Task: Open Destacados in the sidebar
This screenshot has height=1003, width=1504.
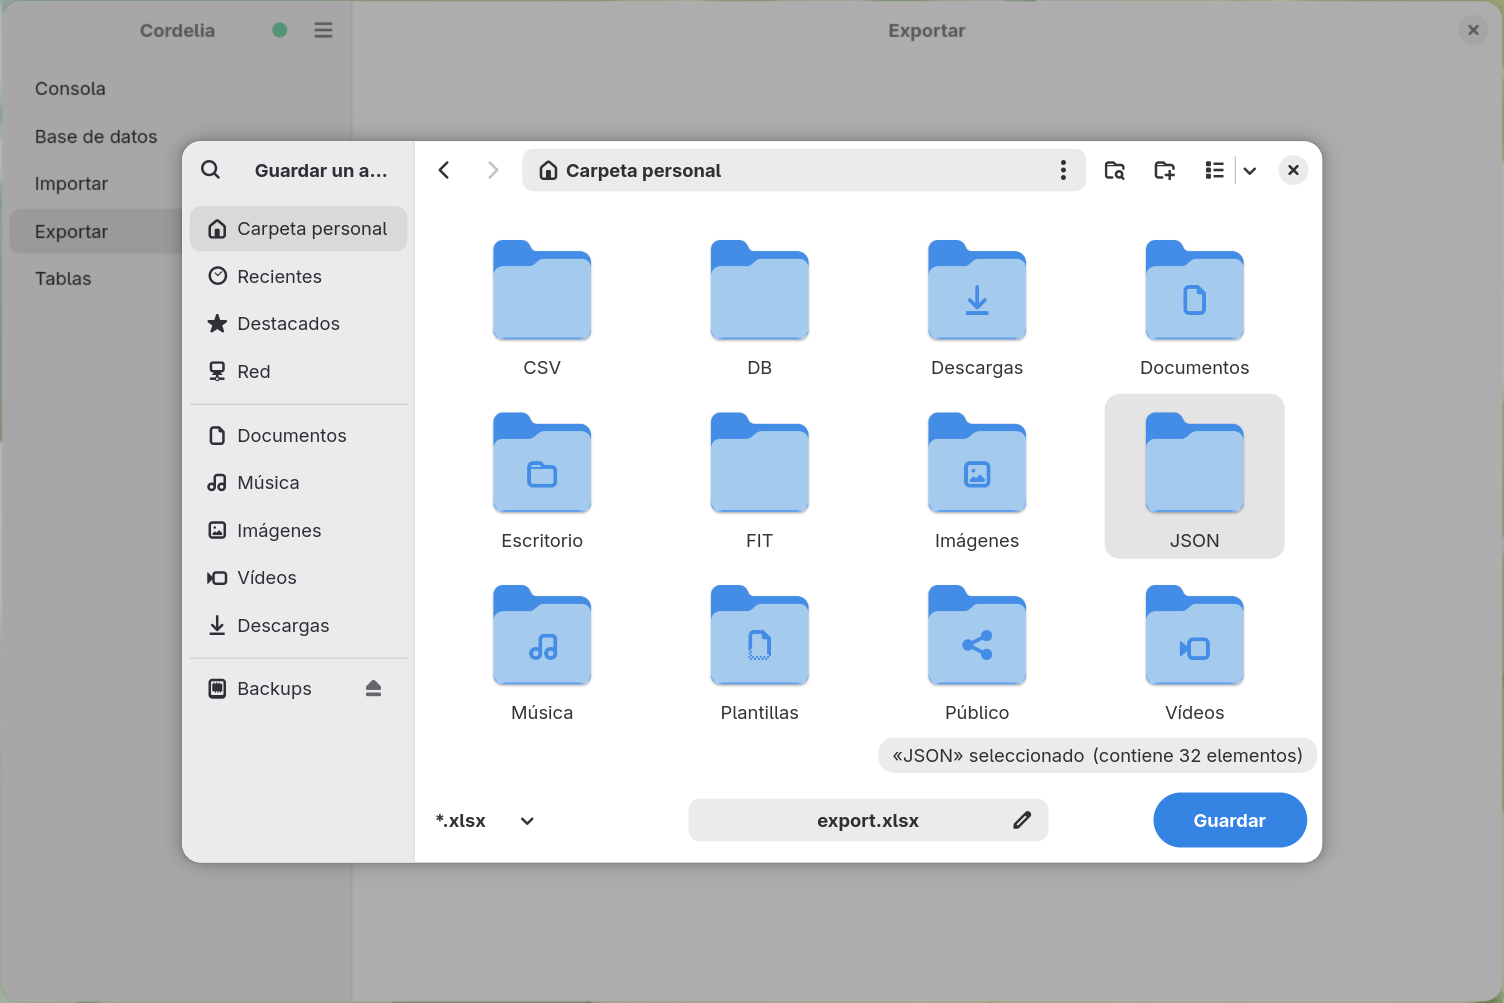Action: pos(298,323)
